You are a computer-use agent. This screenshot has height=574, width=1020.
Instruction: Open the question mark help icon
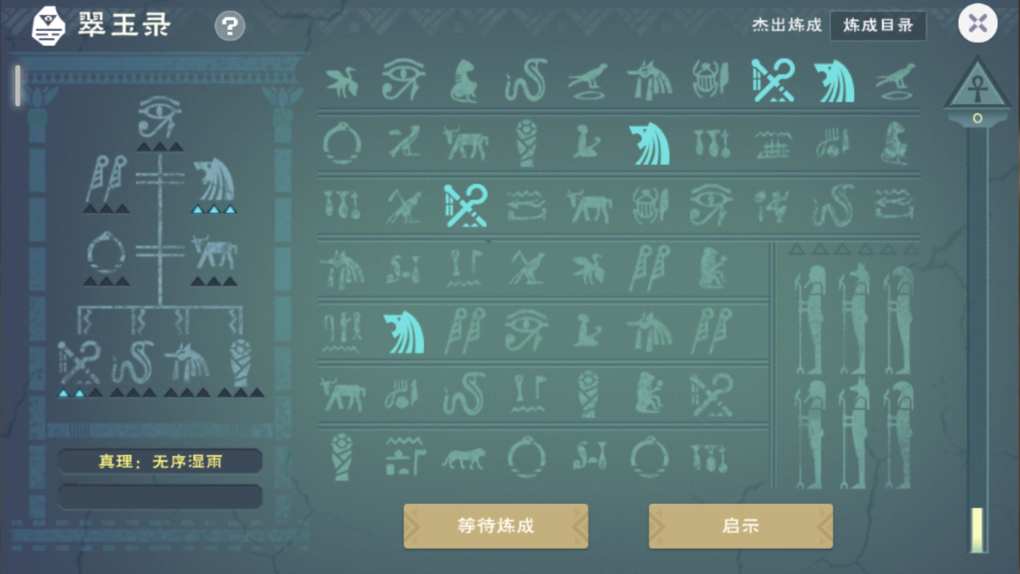(x=230, y=27)
